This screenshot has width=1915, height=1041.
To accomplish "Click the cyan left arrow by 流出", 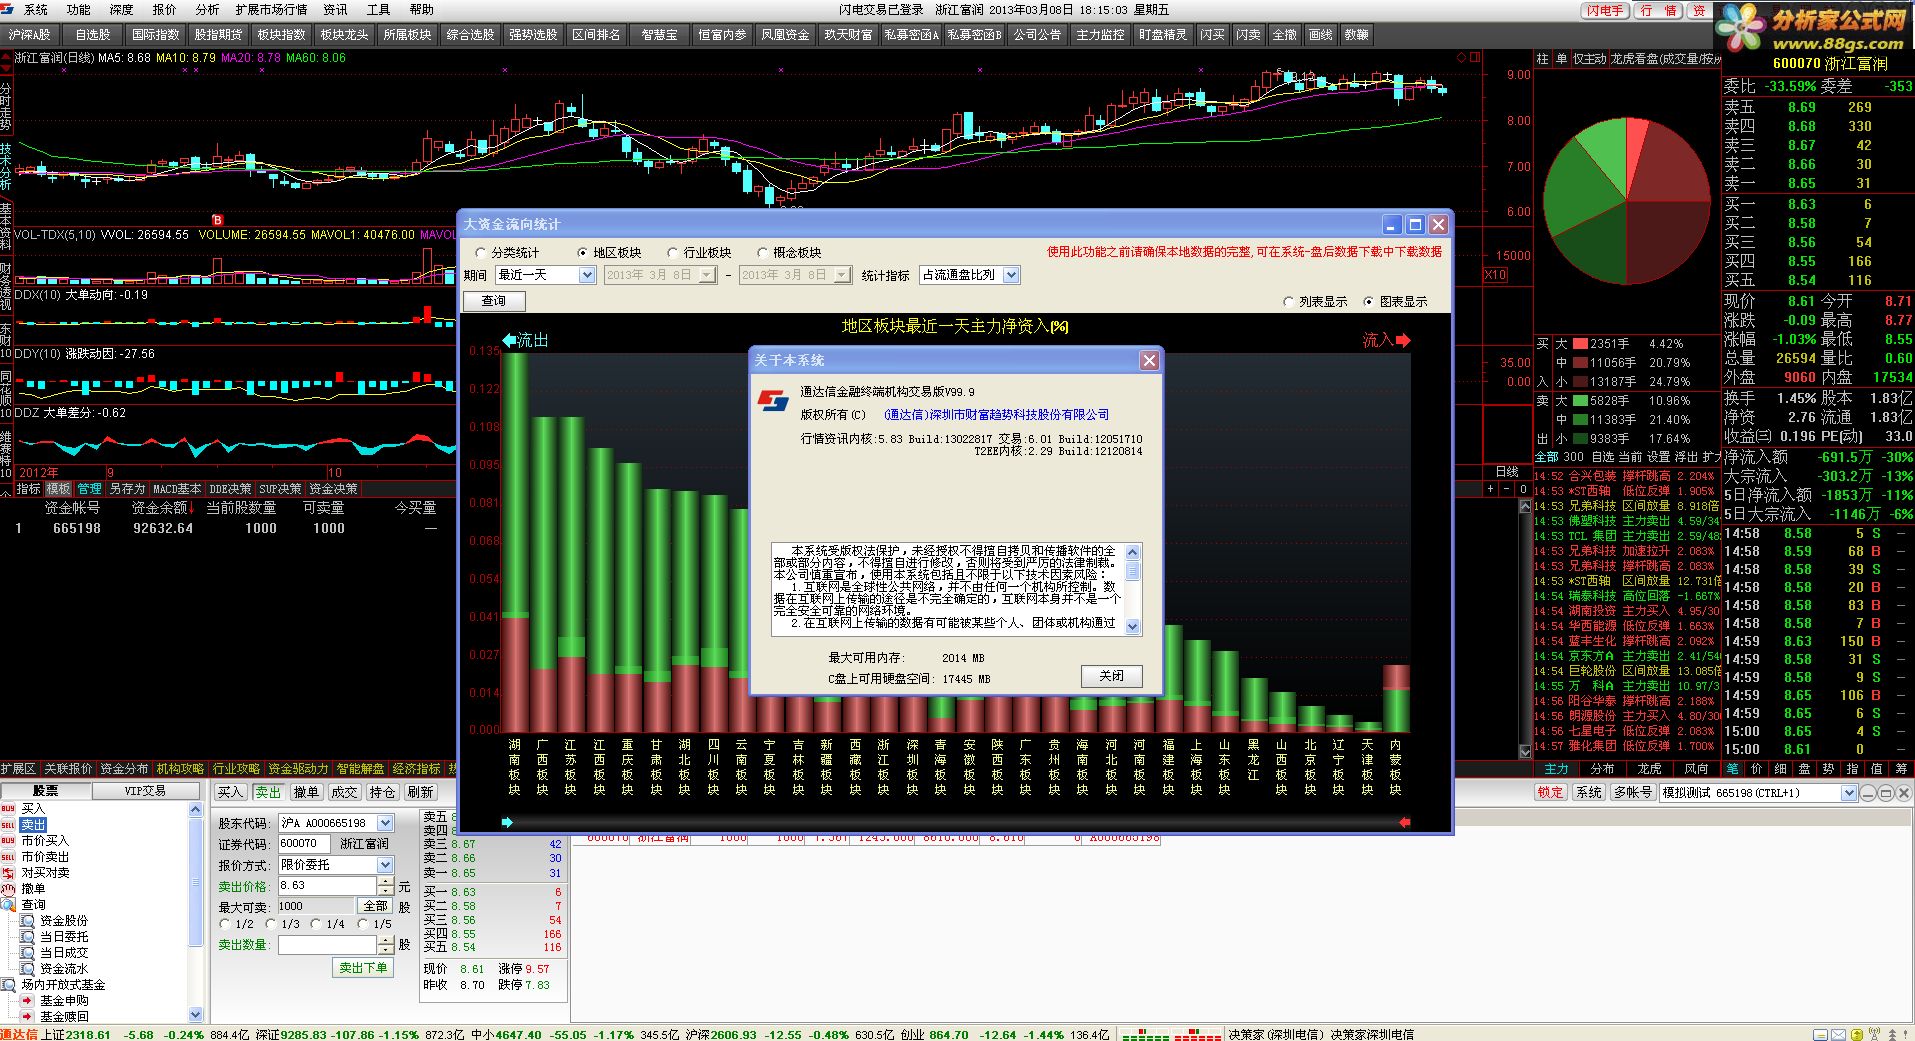I will pyautogui.click(x=509, y=340).
